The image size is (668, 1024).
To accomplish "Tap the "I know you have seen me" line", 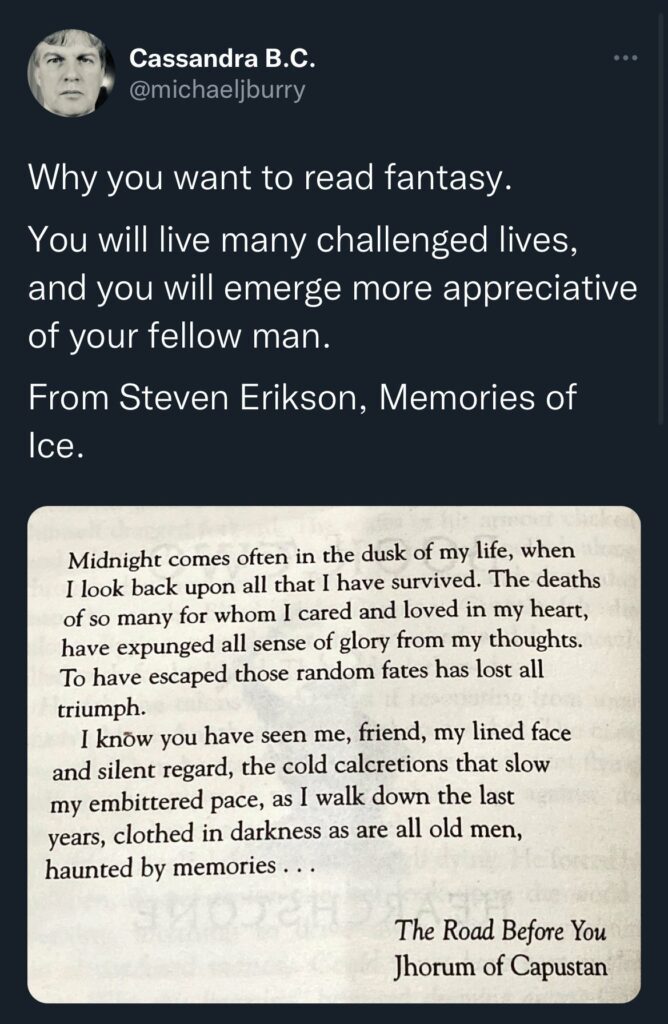I will pyautogui.click(x=325, y=735).
